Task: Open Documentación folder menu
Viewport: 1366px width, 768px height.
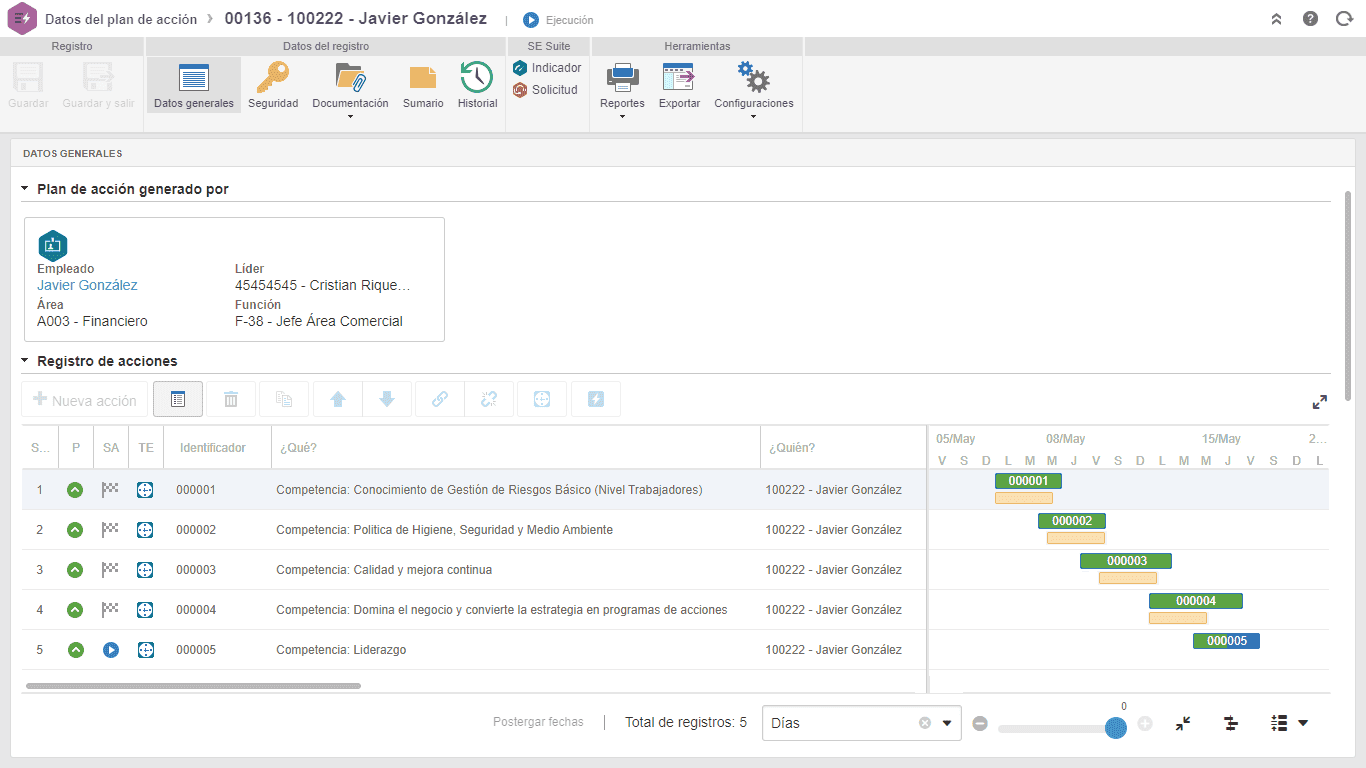Action: pos(350,90)
